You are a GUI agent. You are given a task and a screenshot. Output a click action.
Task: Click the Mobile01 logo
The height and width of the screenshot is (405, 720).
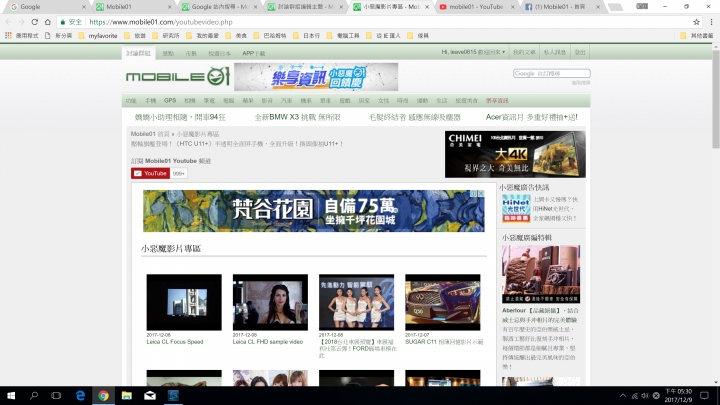click(177, 76)
